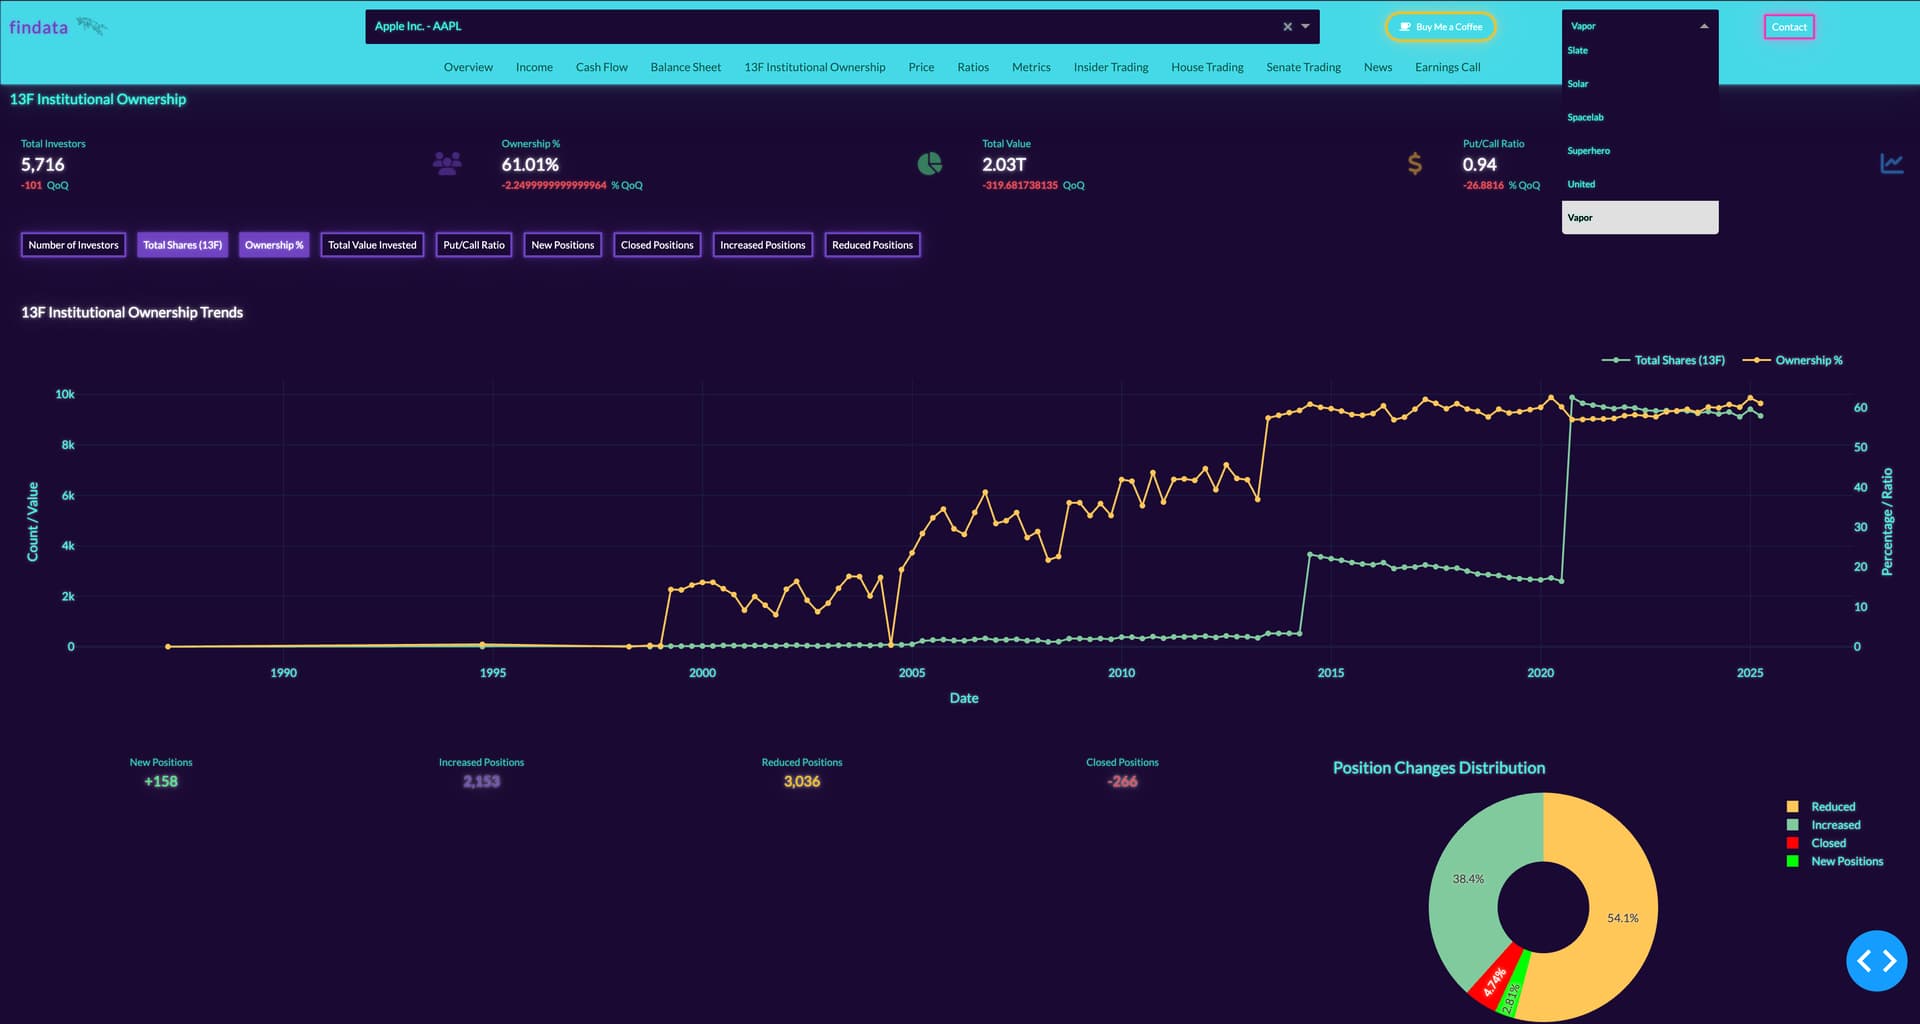Click the Reduced Positions value 3,036
1920x1024 pixels.
click(802, 782)
